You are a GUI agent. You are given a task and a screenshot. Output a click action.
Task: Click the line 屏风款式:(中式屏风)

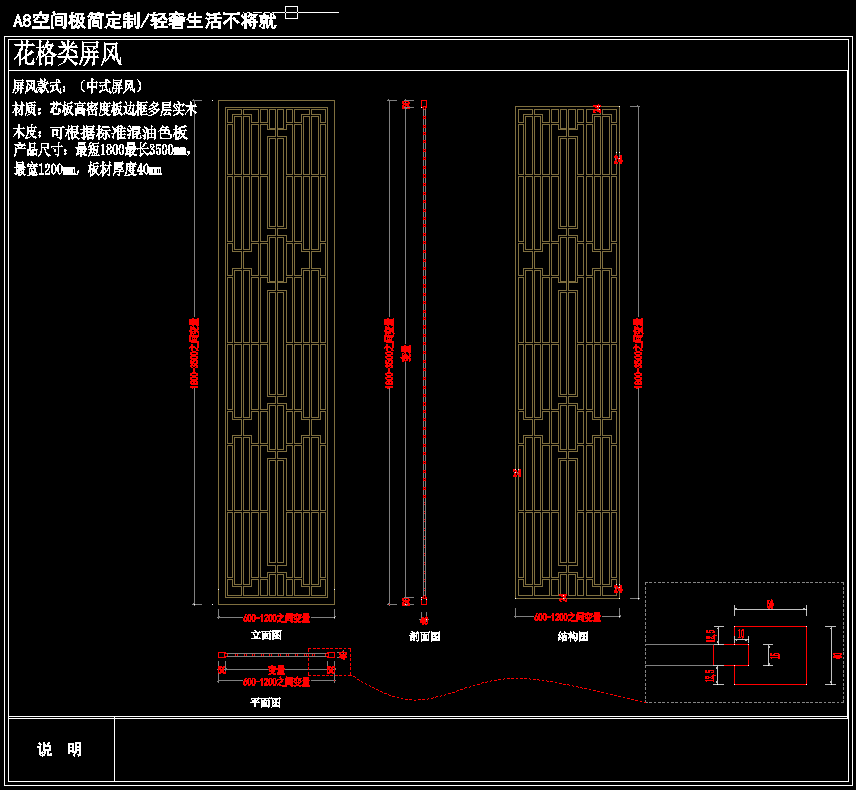point(78,86)
